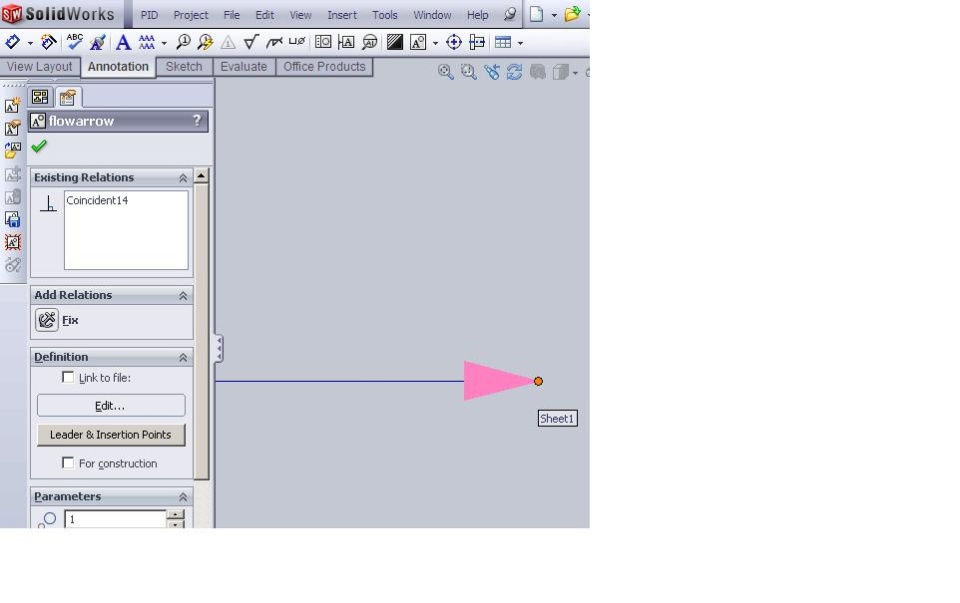Open the Tools menu
The image size is (960, 603).
[384, 15]
